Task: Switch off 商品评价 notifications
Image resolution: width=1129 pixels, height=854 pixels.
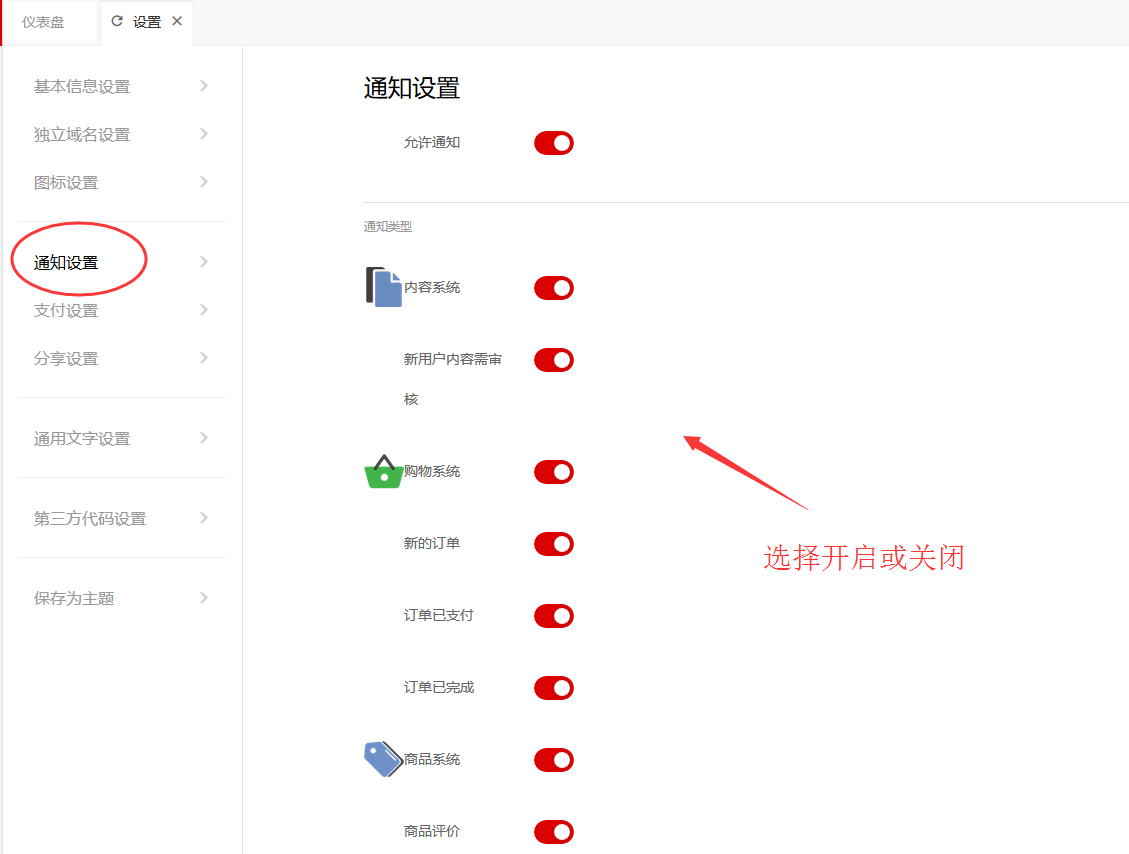Action: (x=553, y=832)
